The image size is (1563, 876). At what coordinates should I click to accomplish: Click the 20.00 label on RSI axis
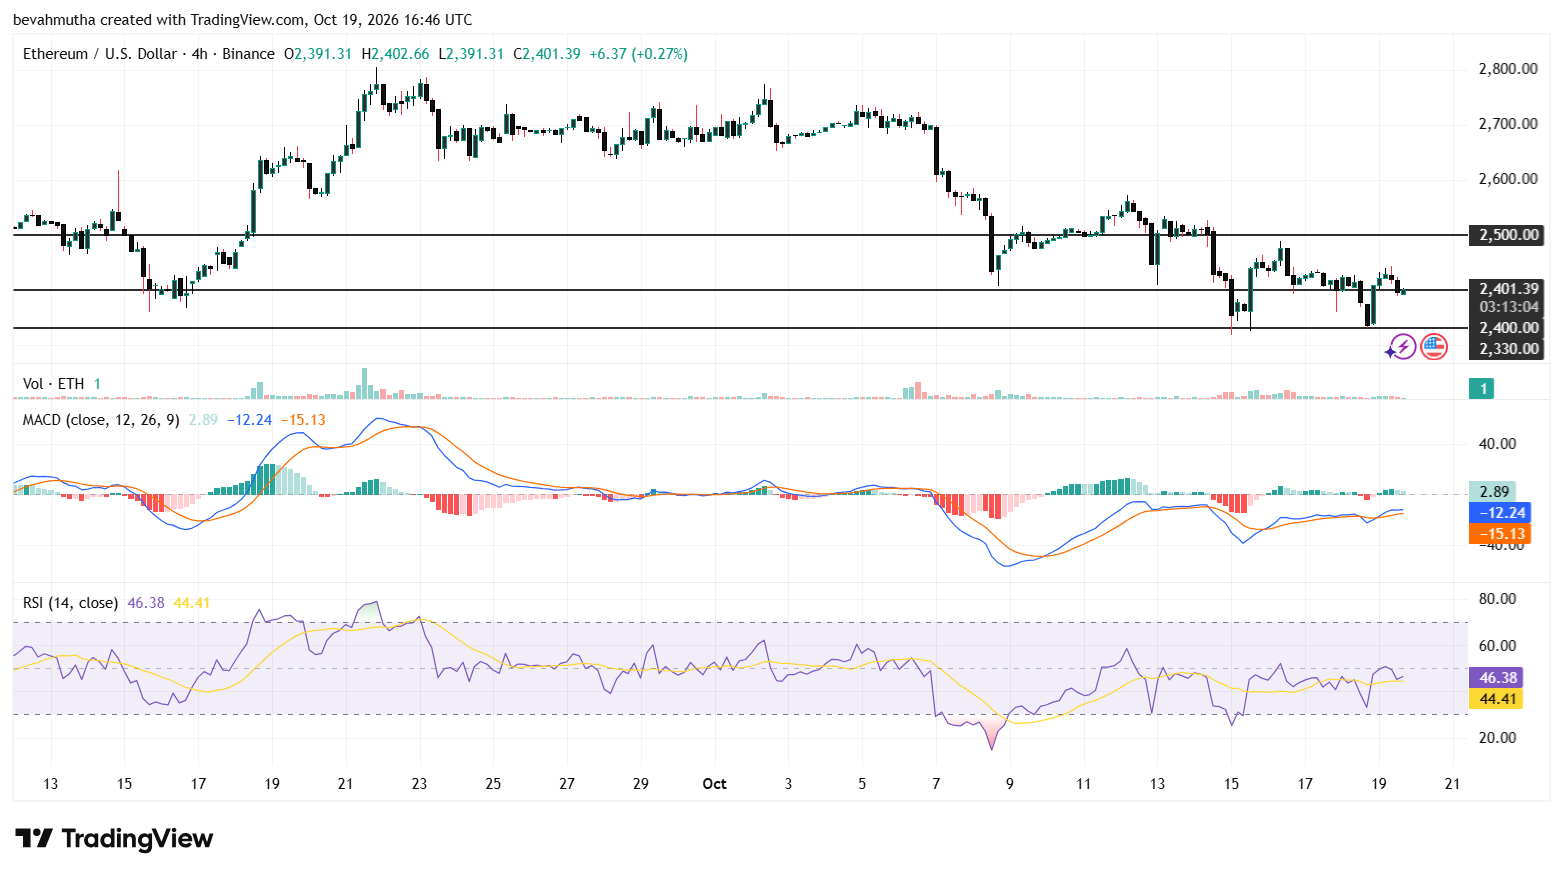(1498, 738)
